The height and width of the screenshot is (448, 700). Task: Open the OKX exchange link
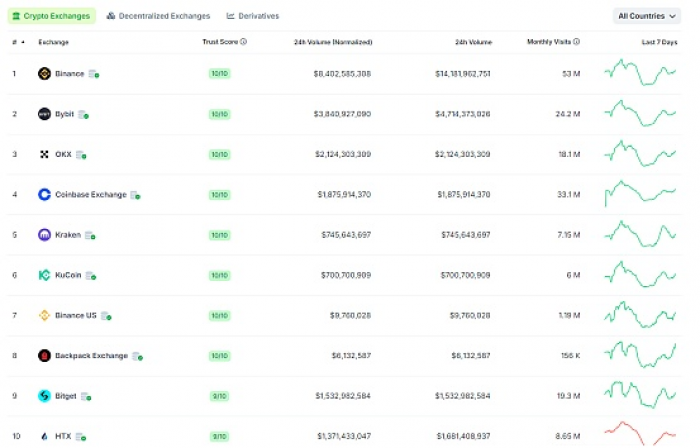[x=63, y=154]
